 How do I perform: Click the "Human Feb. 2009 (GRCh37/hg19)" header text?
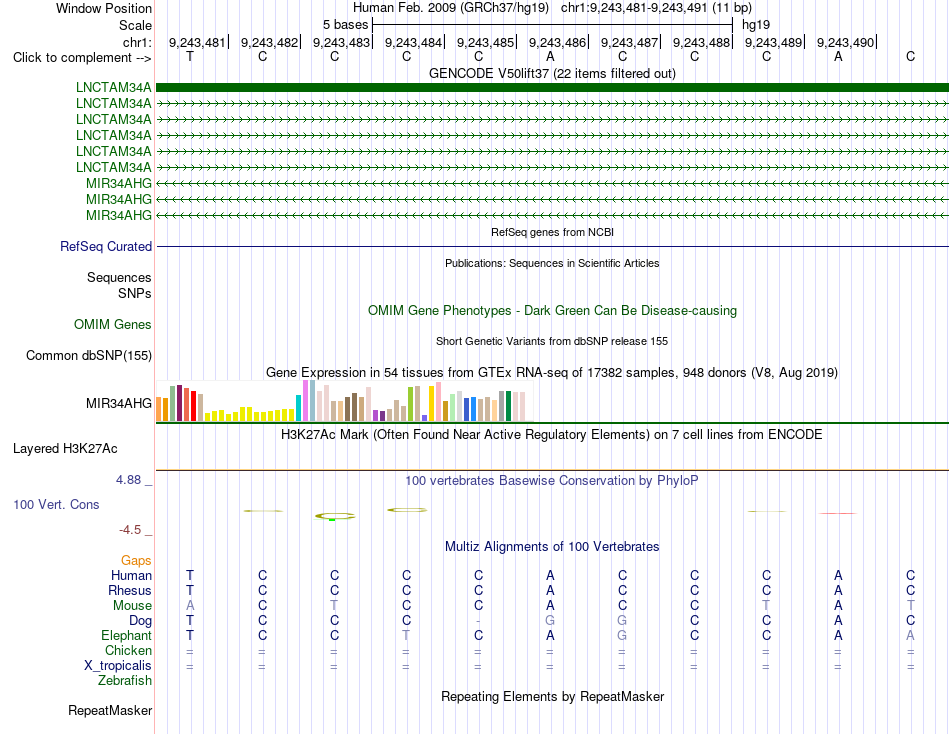coord(451,8)
